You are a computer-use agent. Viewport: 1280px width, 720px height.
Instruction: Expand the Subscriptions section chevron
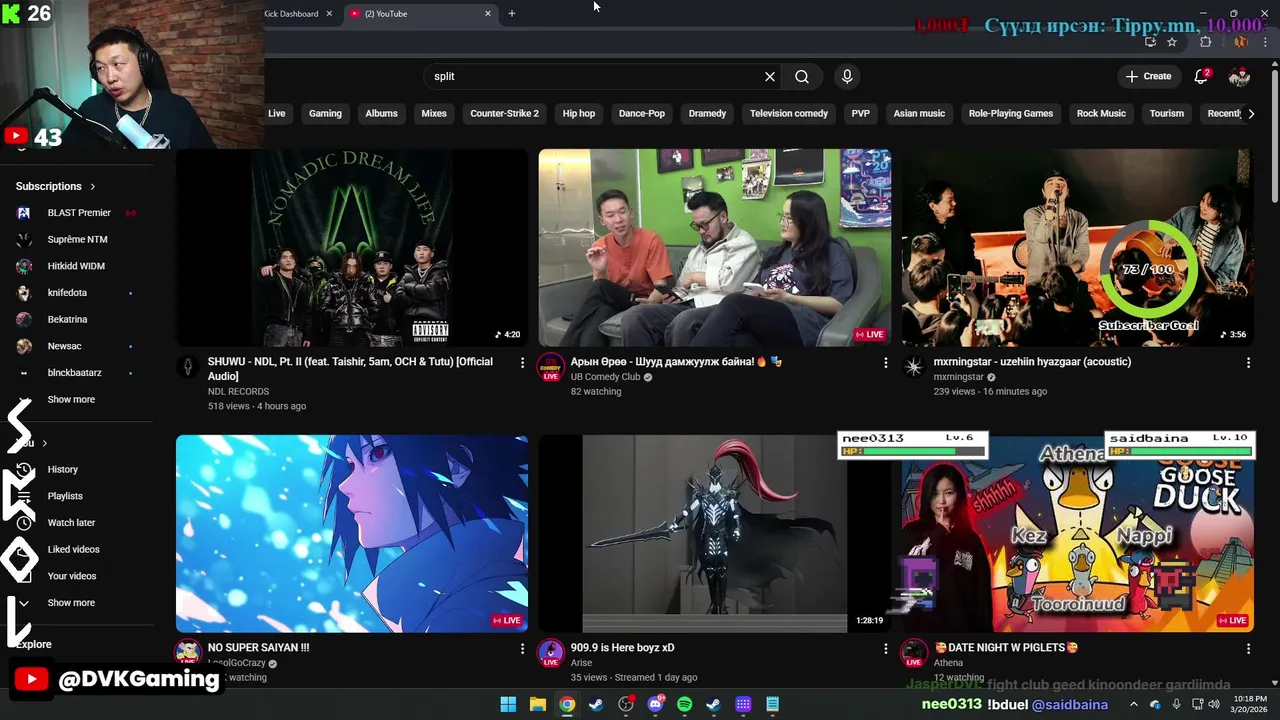(x=93, y=187)
